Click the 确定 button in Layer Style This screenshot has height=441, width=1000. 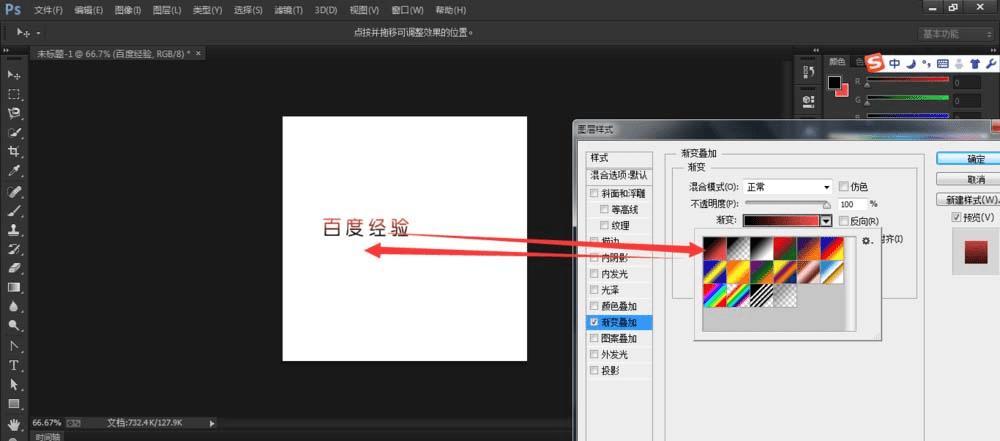[x=968, y=159]
